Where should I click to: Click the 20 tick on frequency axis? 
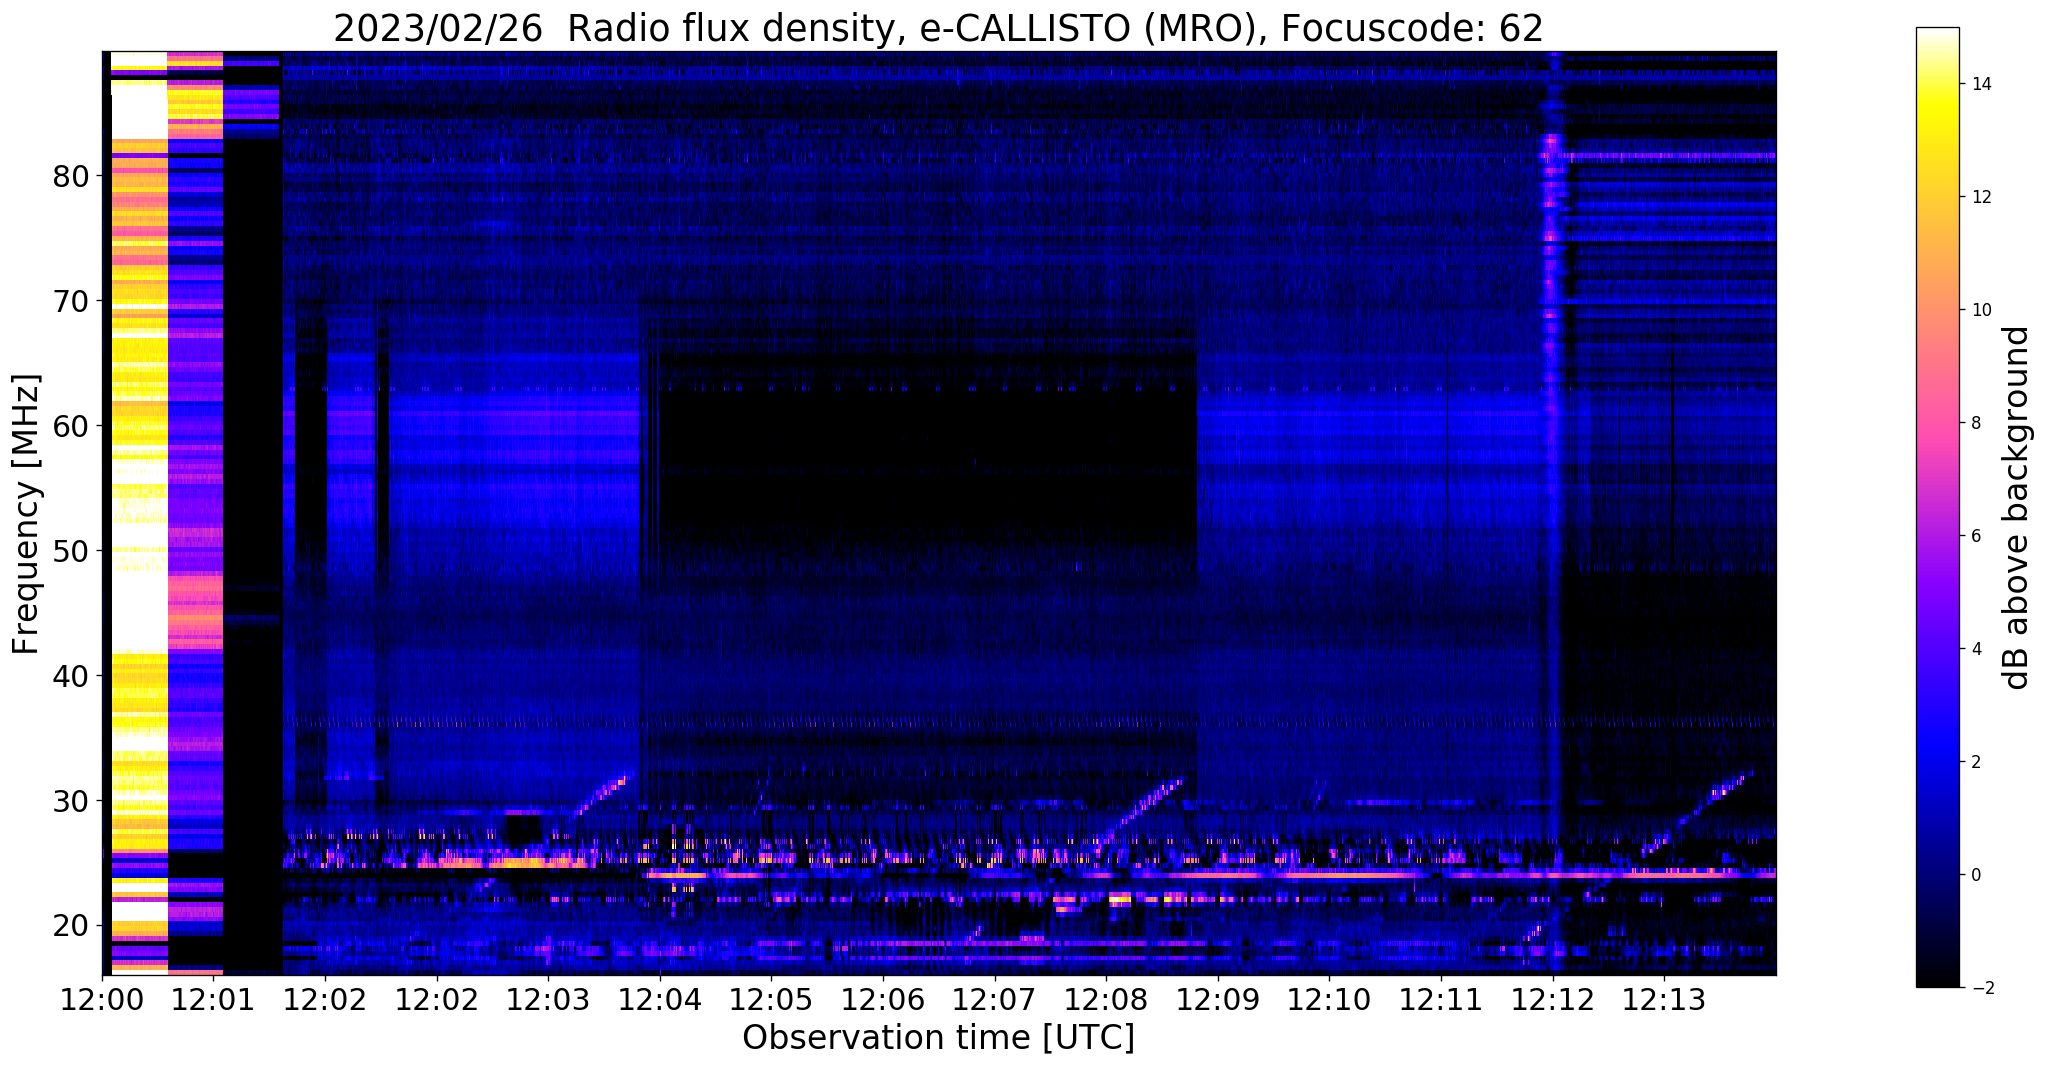click(71, 926)
